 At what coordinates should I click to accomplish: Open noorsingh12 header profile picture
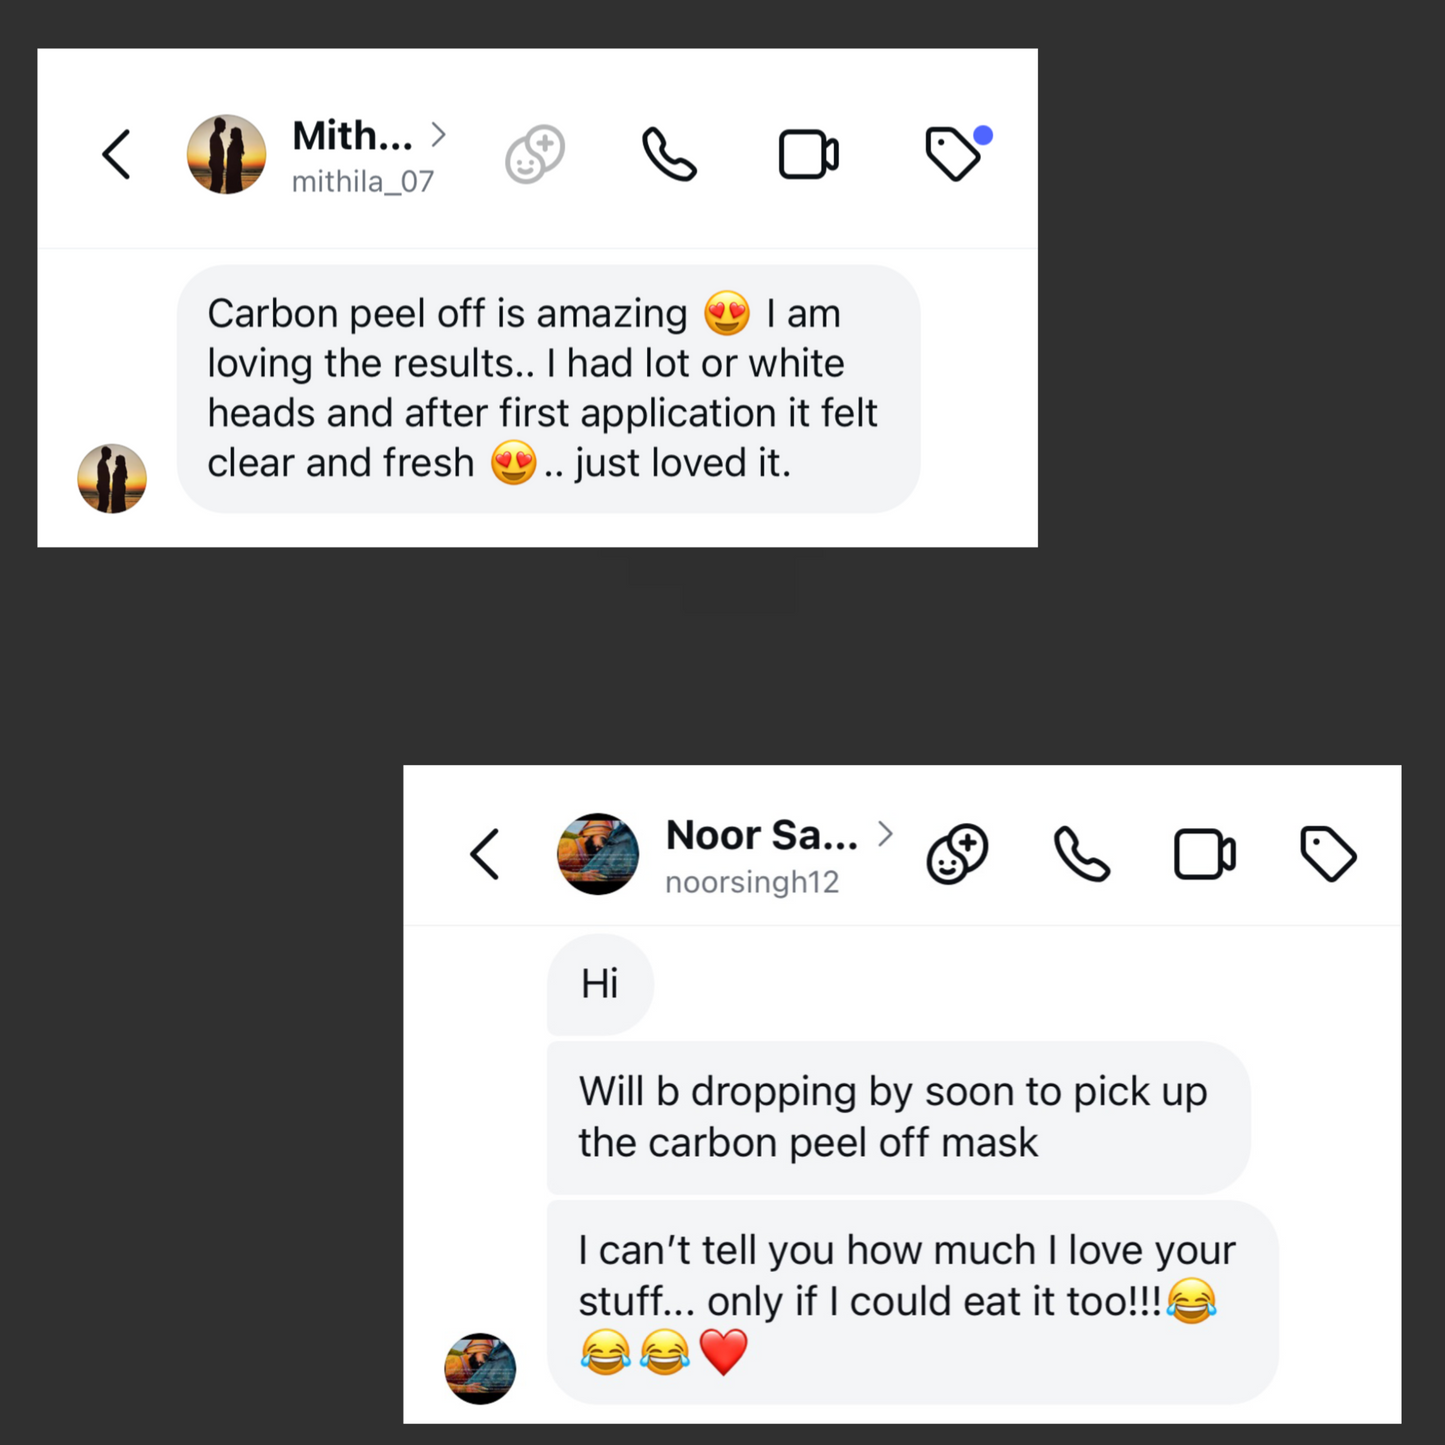598,854
